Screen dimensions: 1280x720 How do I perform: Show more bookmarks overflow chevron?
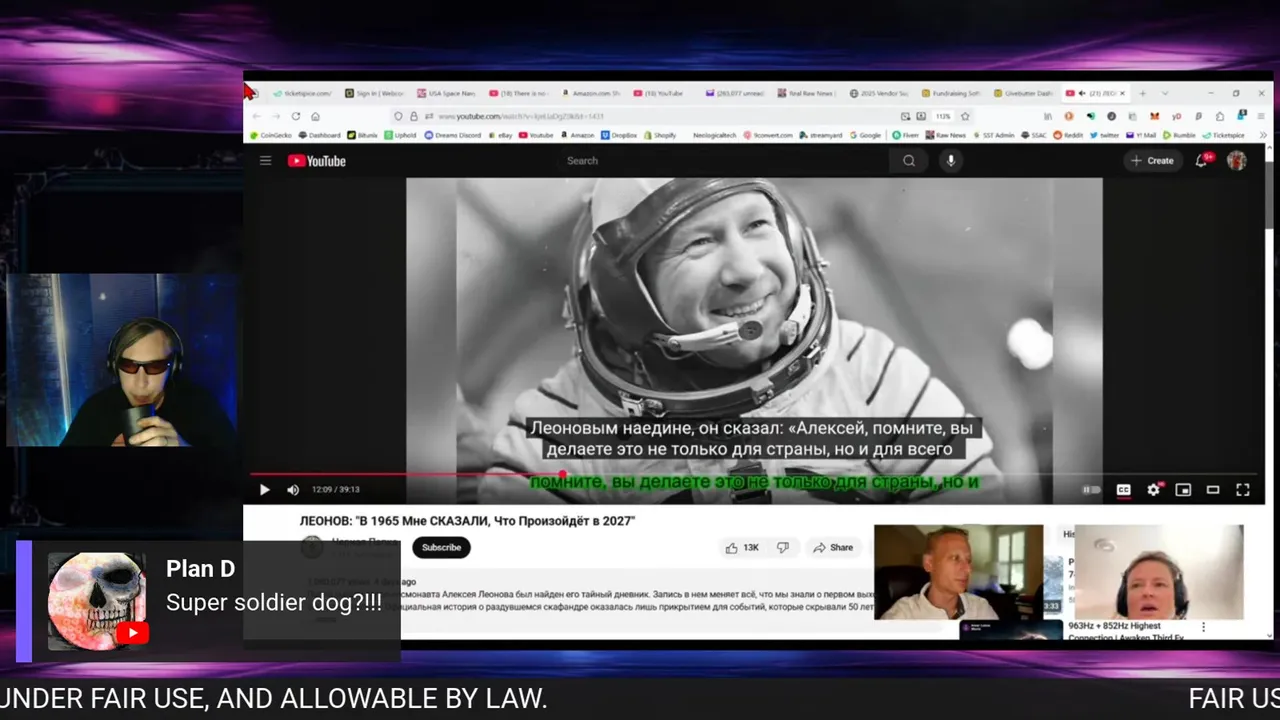point(1263,135)
